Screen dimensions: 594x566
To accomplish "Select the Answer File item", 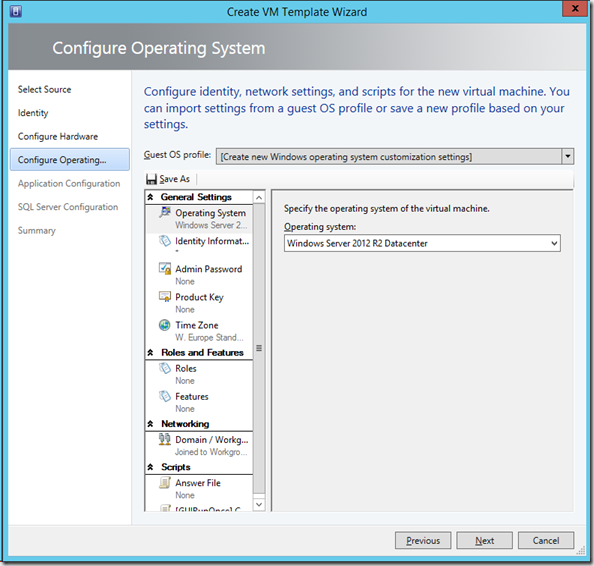I will click(199, 488).
